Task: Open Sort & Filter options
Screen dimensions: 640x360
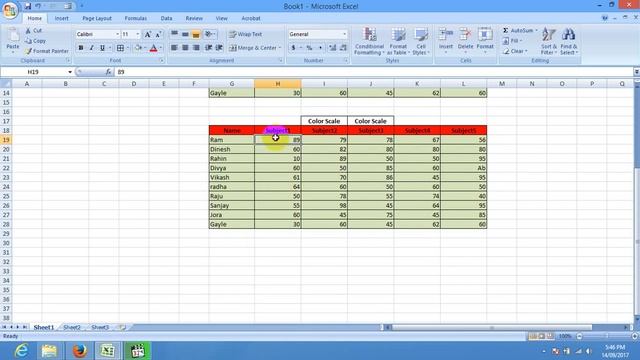Action: (549, 41)
